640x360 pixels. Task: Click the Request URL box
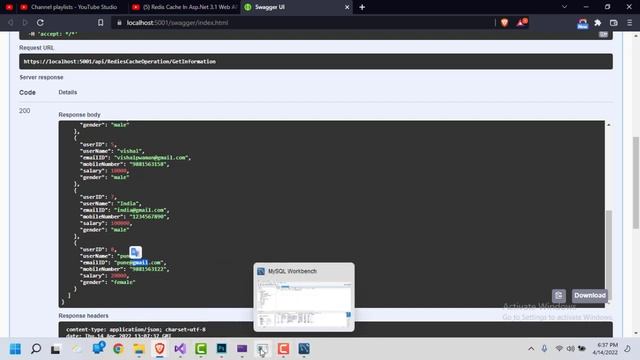point(316,62)
